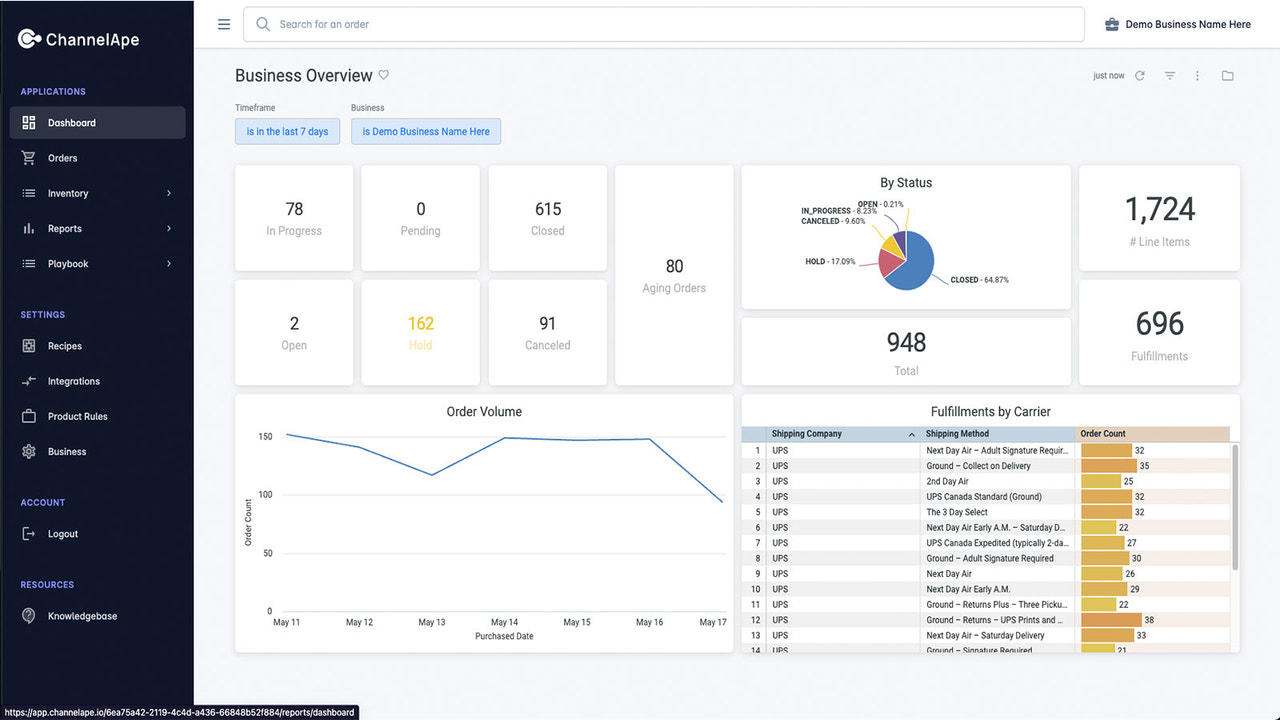Screen dimensions: 1280x720
Task: Open the Orders page from the sidebar
Action: click(62, 157)
